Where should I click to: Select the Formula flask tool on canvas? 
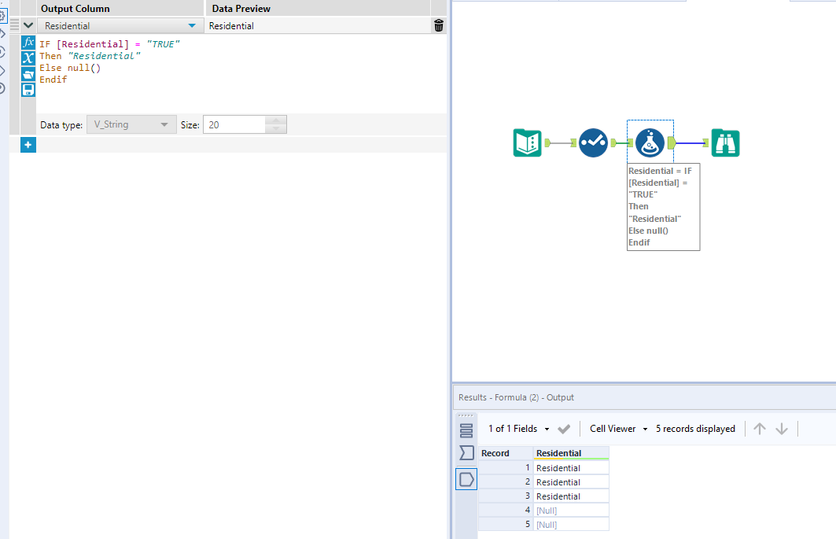(x=649, y=143)
